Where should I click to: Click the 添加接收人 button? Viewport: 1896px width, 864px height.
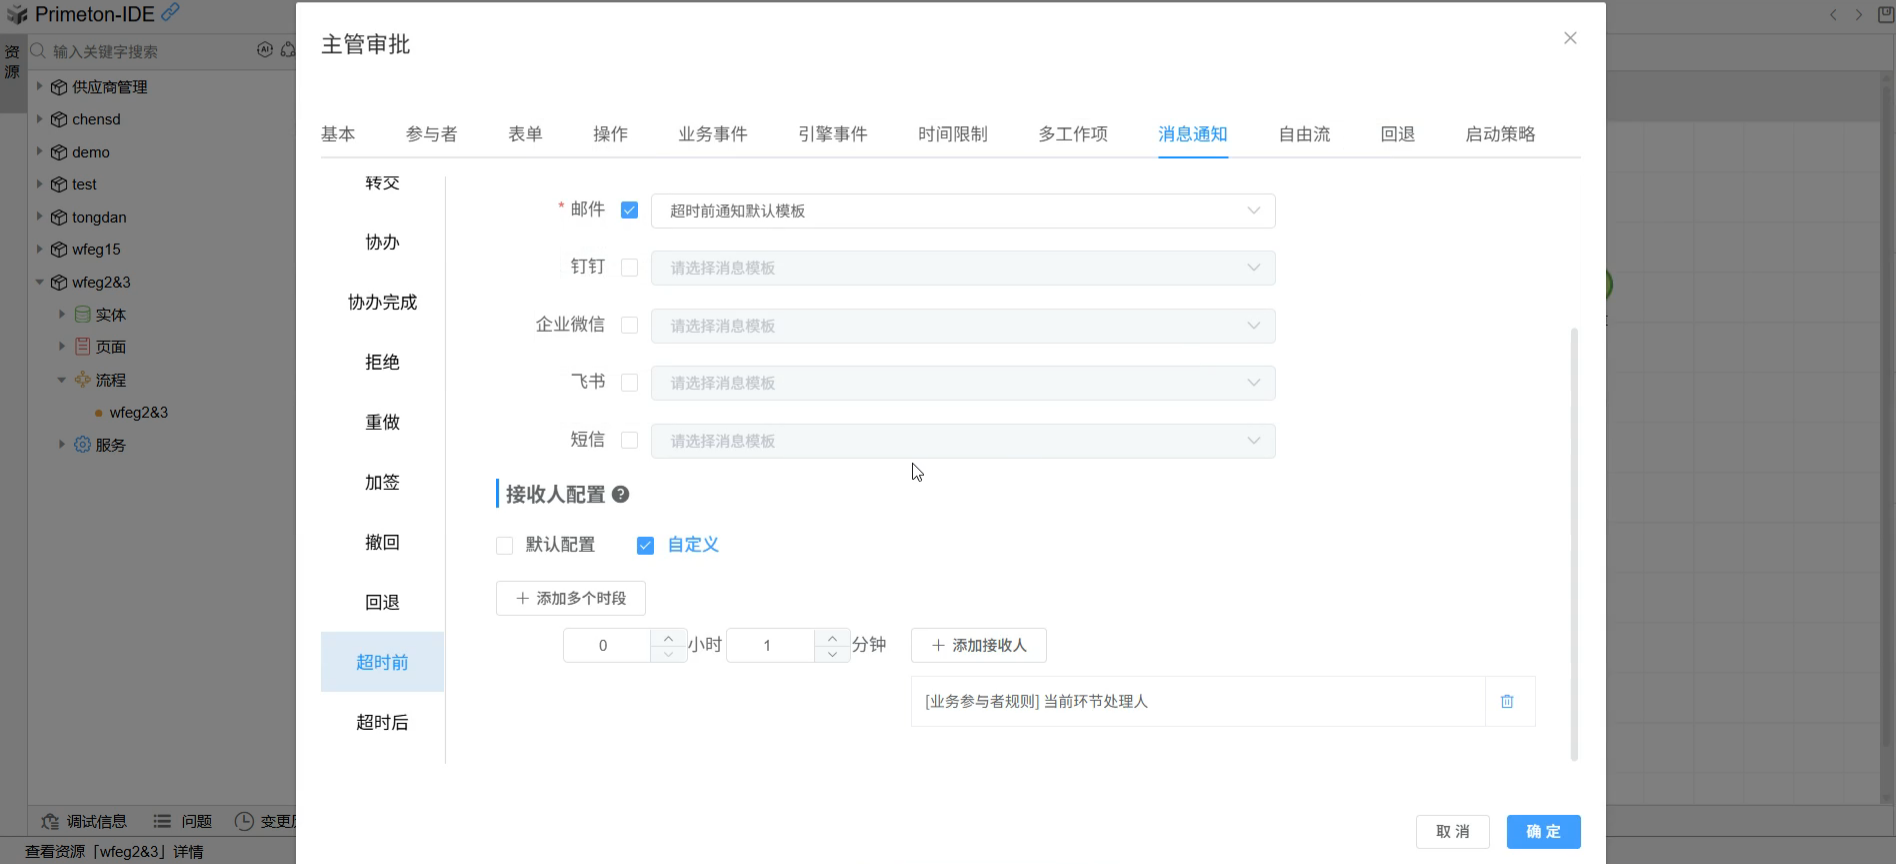[x=978, y=645]
